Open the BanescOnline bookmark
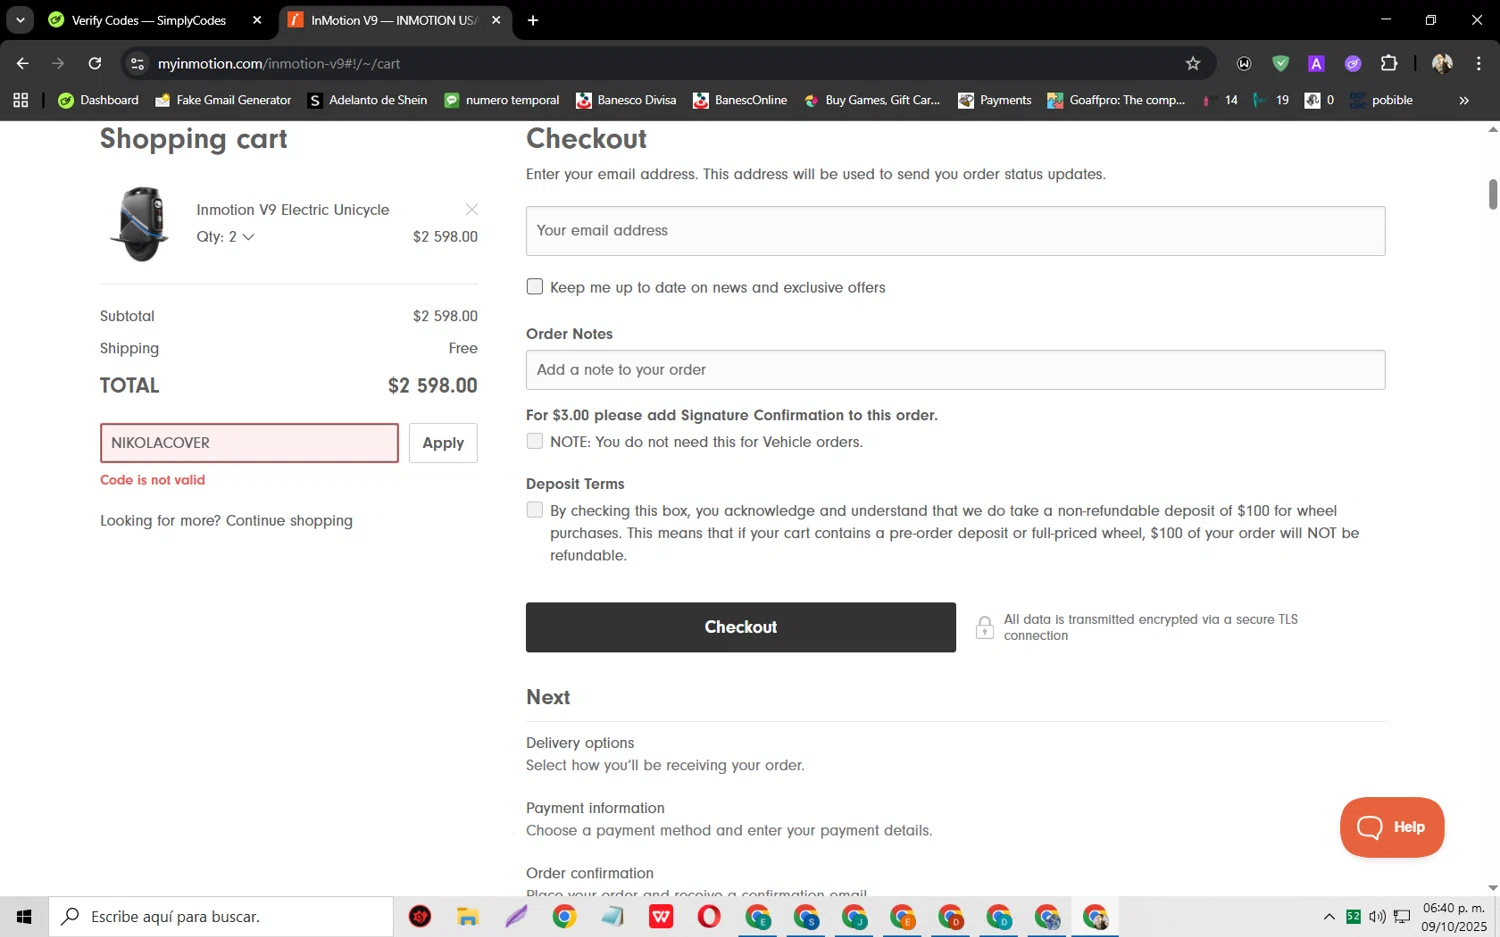Screen dimensions: 1500x937 click(740, 100)
